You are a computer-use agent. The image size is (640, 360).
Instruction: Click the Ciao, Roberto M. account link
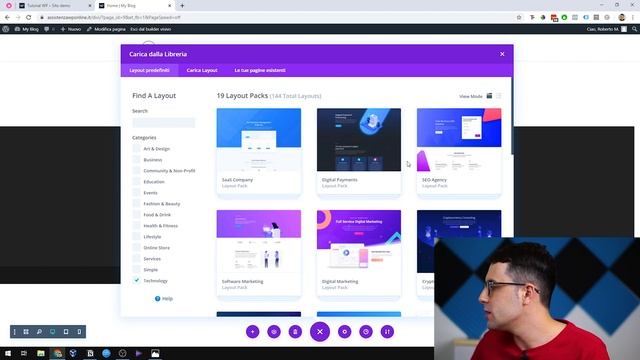point(607,29)
